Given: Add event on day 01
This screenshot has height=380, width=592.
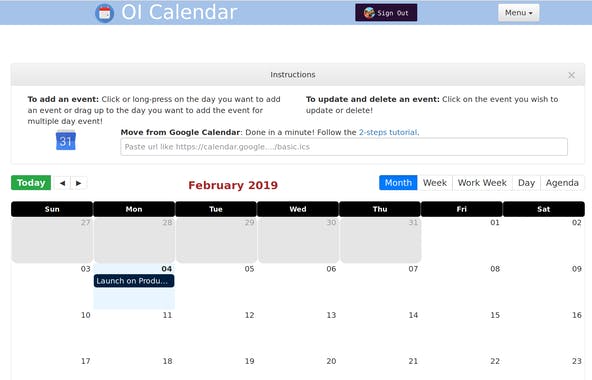Looking at the screenshot, I should tap(462, 240).
